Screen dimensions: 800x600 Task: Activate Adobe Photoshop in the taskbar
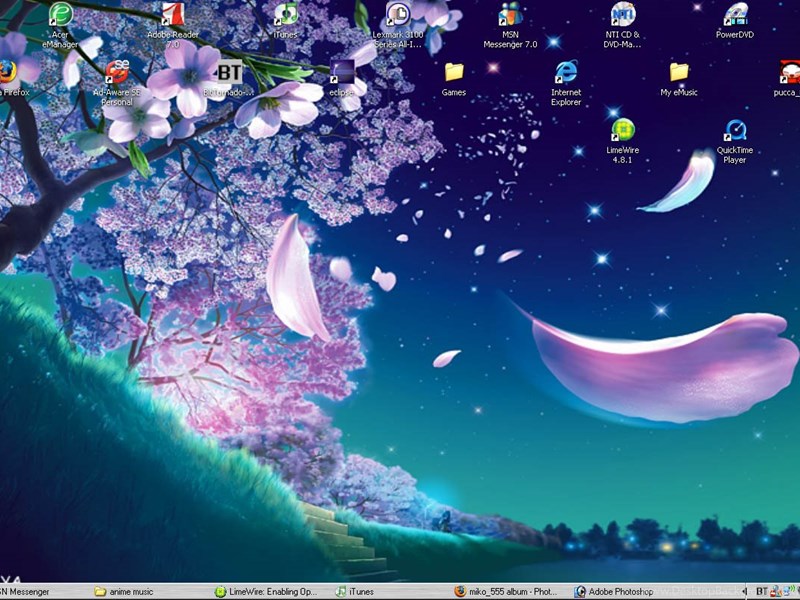coord(620,592)
